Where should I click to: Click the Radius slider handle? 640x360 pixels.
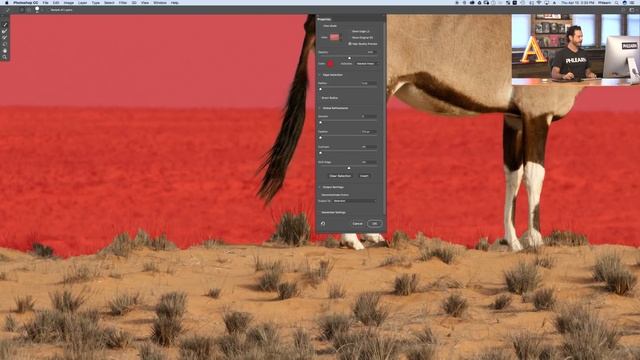tap(320, 89)
